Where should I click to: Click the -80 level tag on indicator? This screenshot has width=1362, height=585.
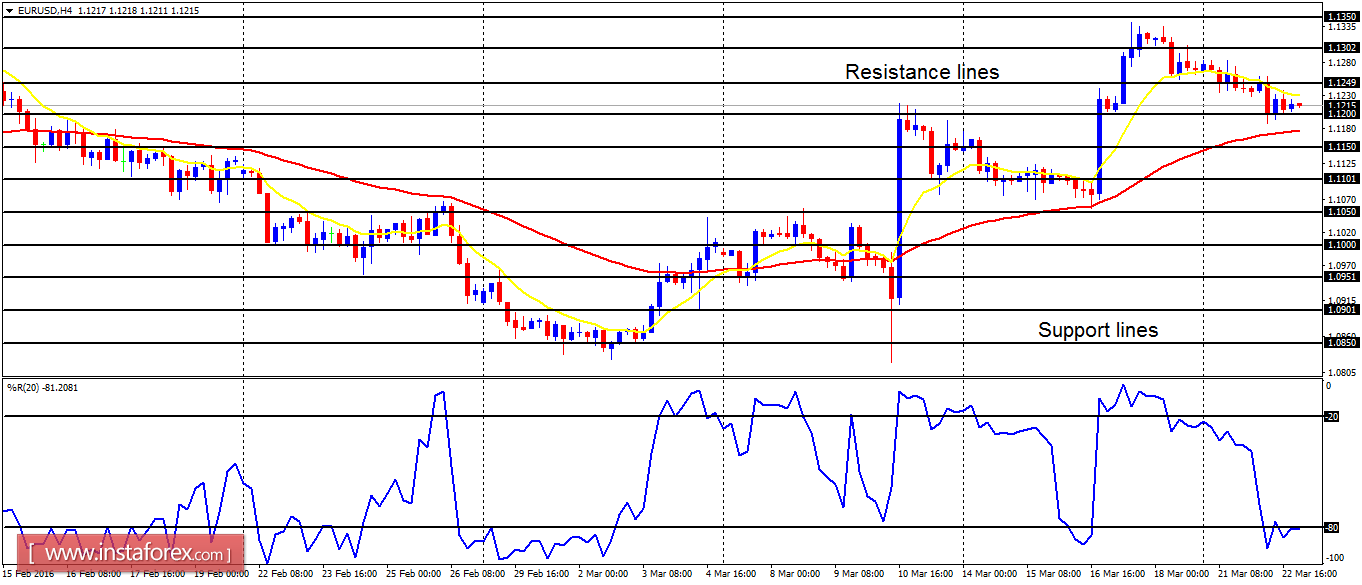pos(1331,527)
